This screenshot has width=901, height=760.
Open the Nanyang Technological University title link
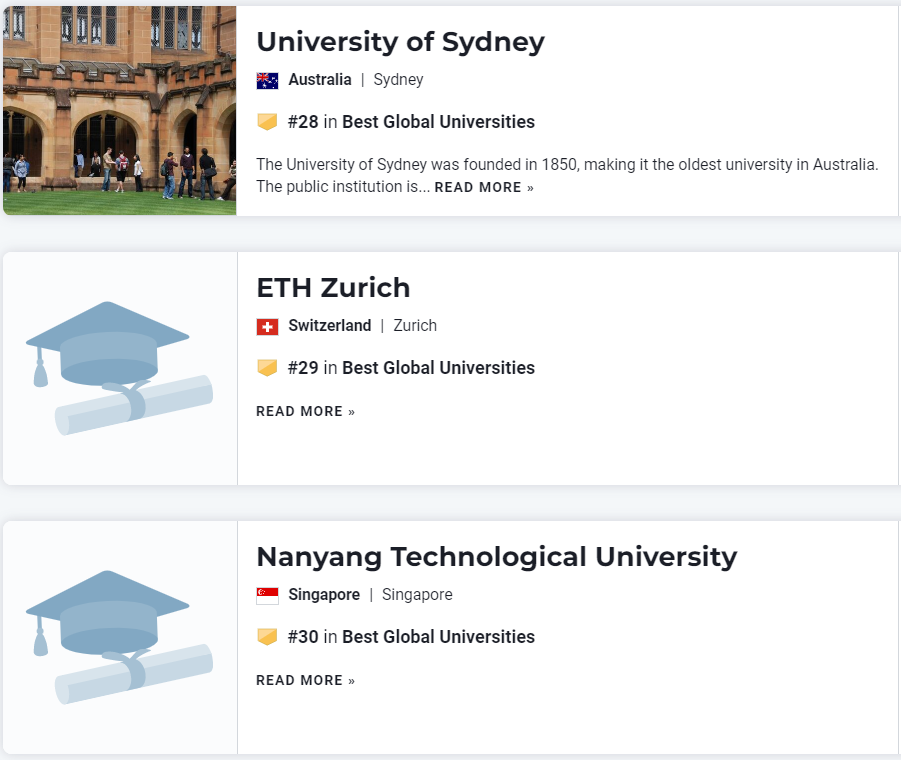tap(496, 557)
